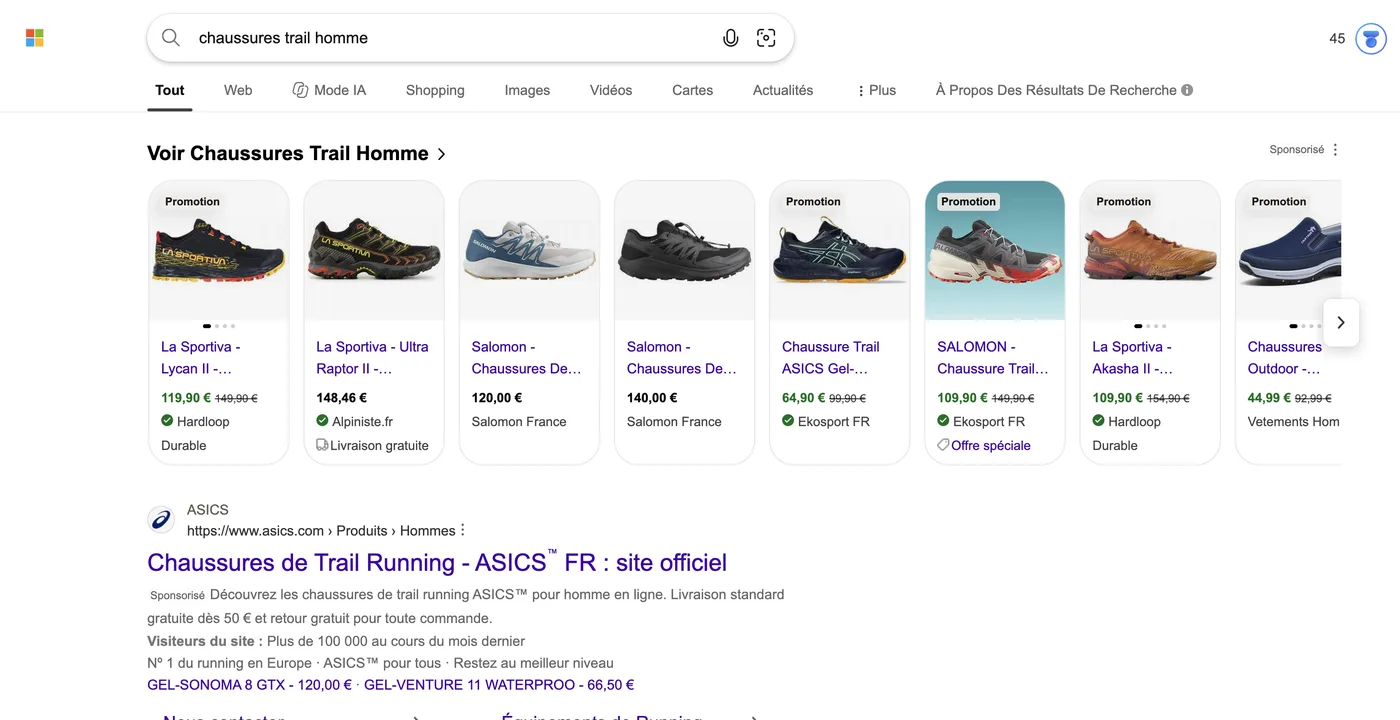The width and height of the screenshot is (1400, 720).
Task: Select the Actualités tab
Action: (x=783, y=90)
